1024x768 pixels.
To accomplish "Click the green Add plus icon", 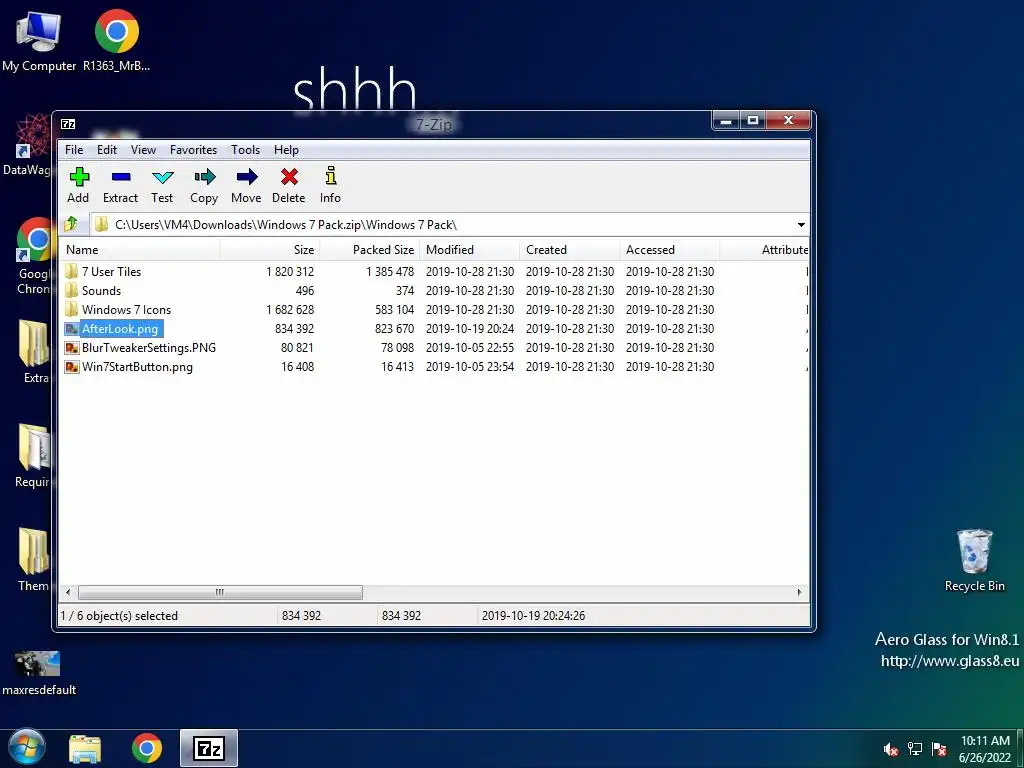I will [79, 176].
